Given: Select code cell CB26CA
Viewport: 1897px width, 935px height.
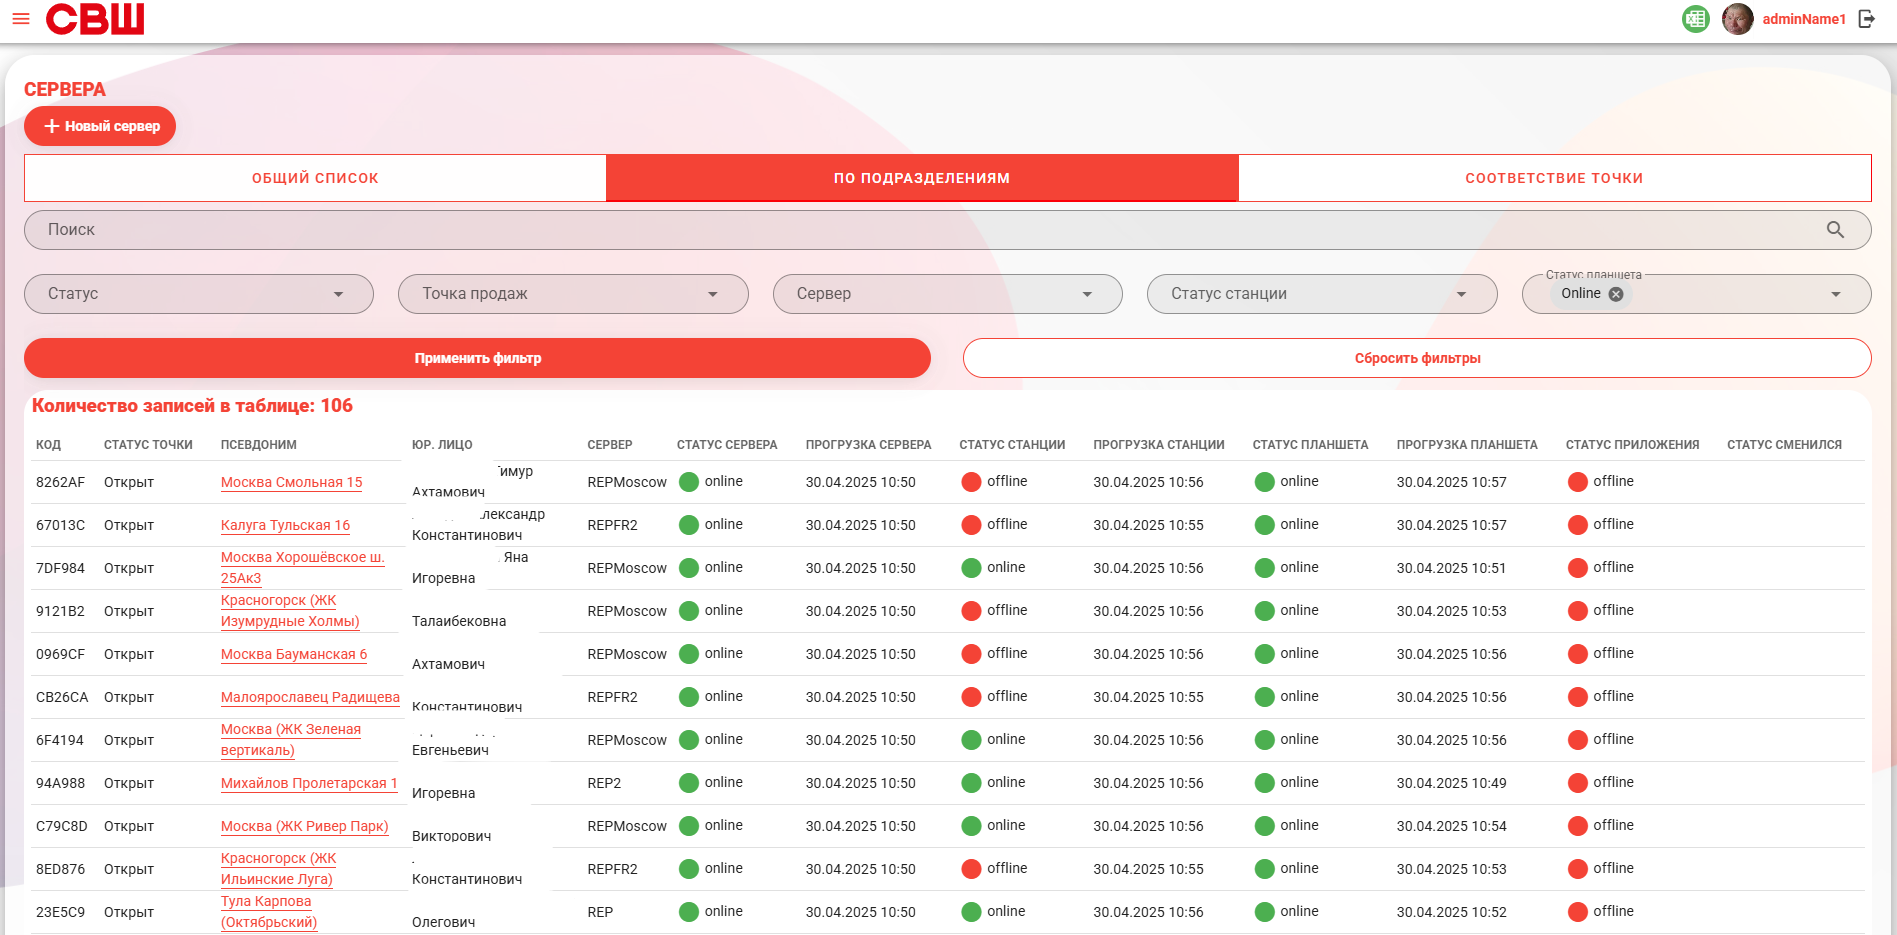Looking at the screenshot, I should tap(62, 697).
